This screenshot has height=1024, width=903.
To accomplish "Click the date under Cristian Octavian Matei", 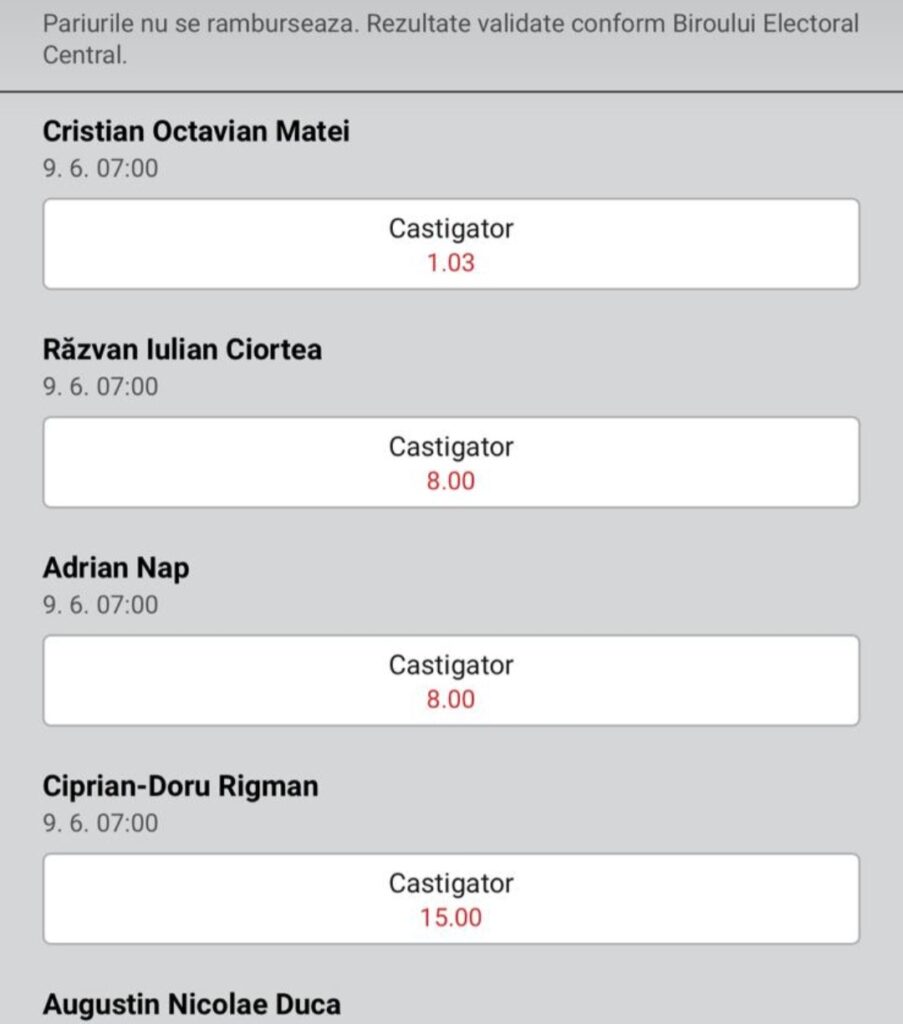I will [x=100, y=168].
